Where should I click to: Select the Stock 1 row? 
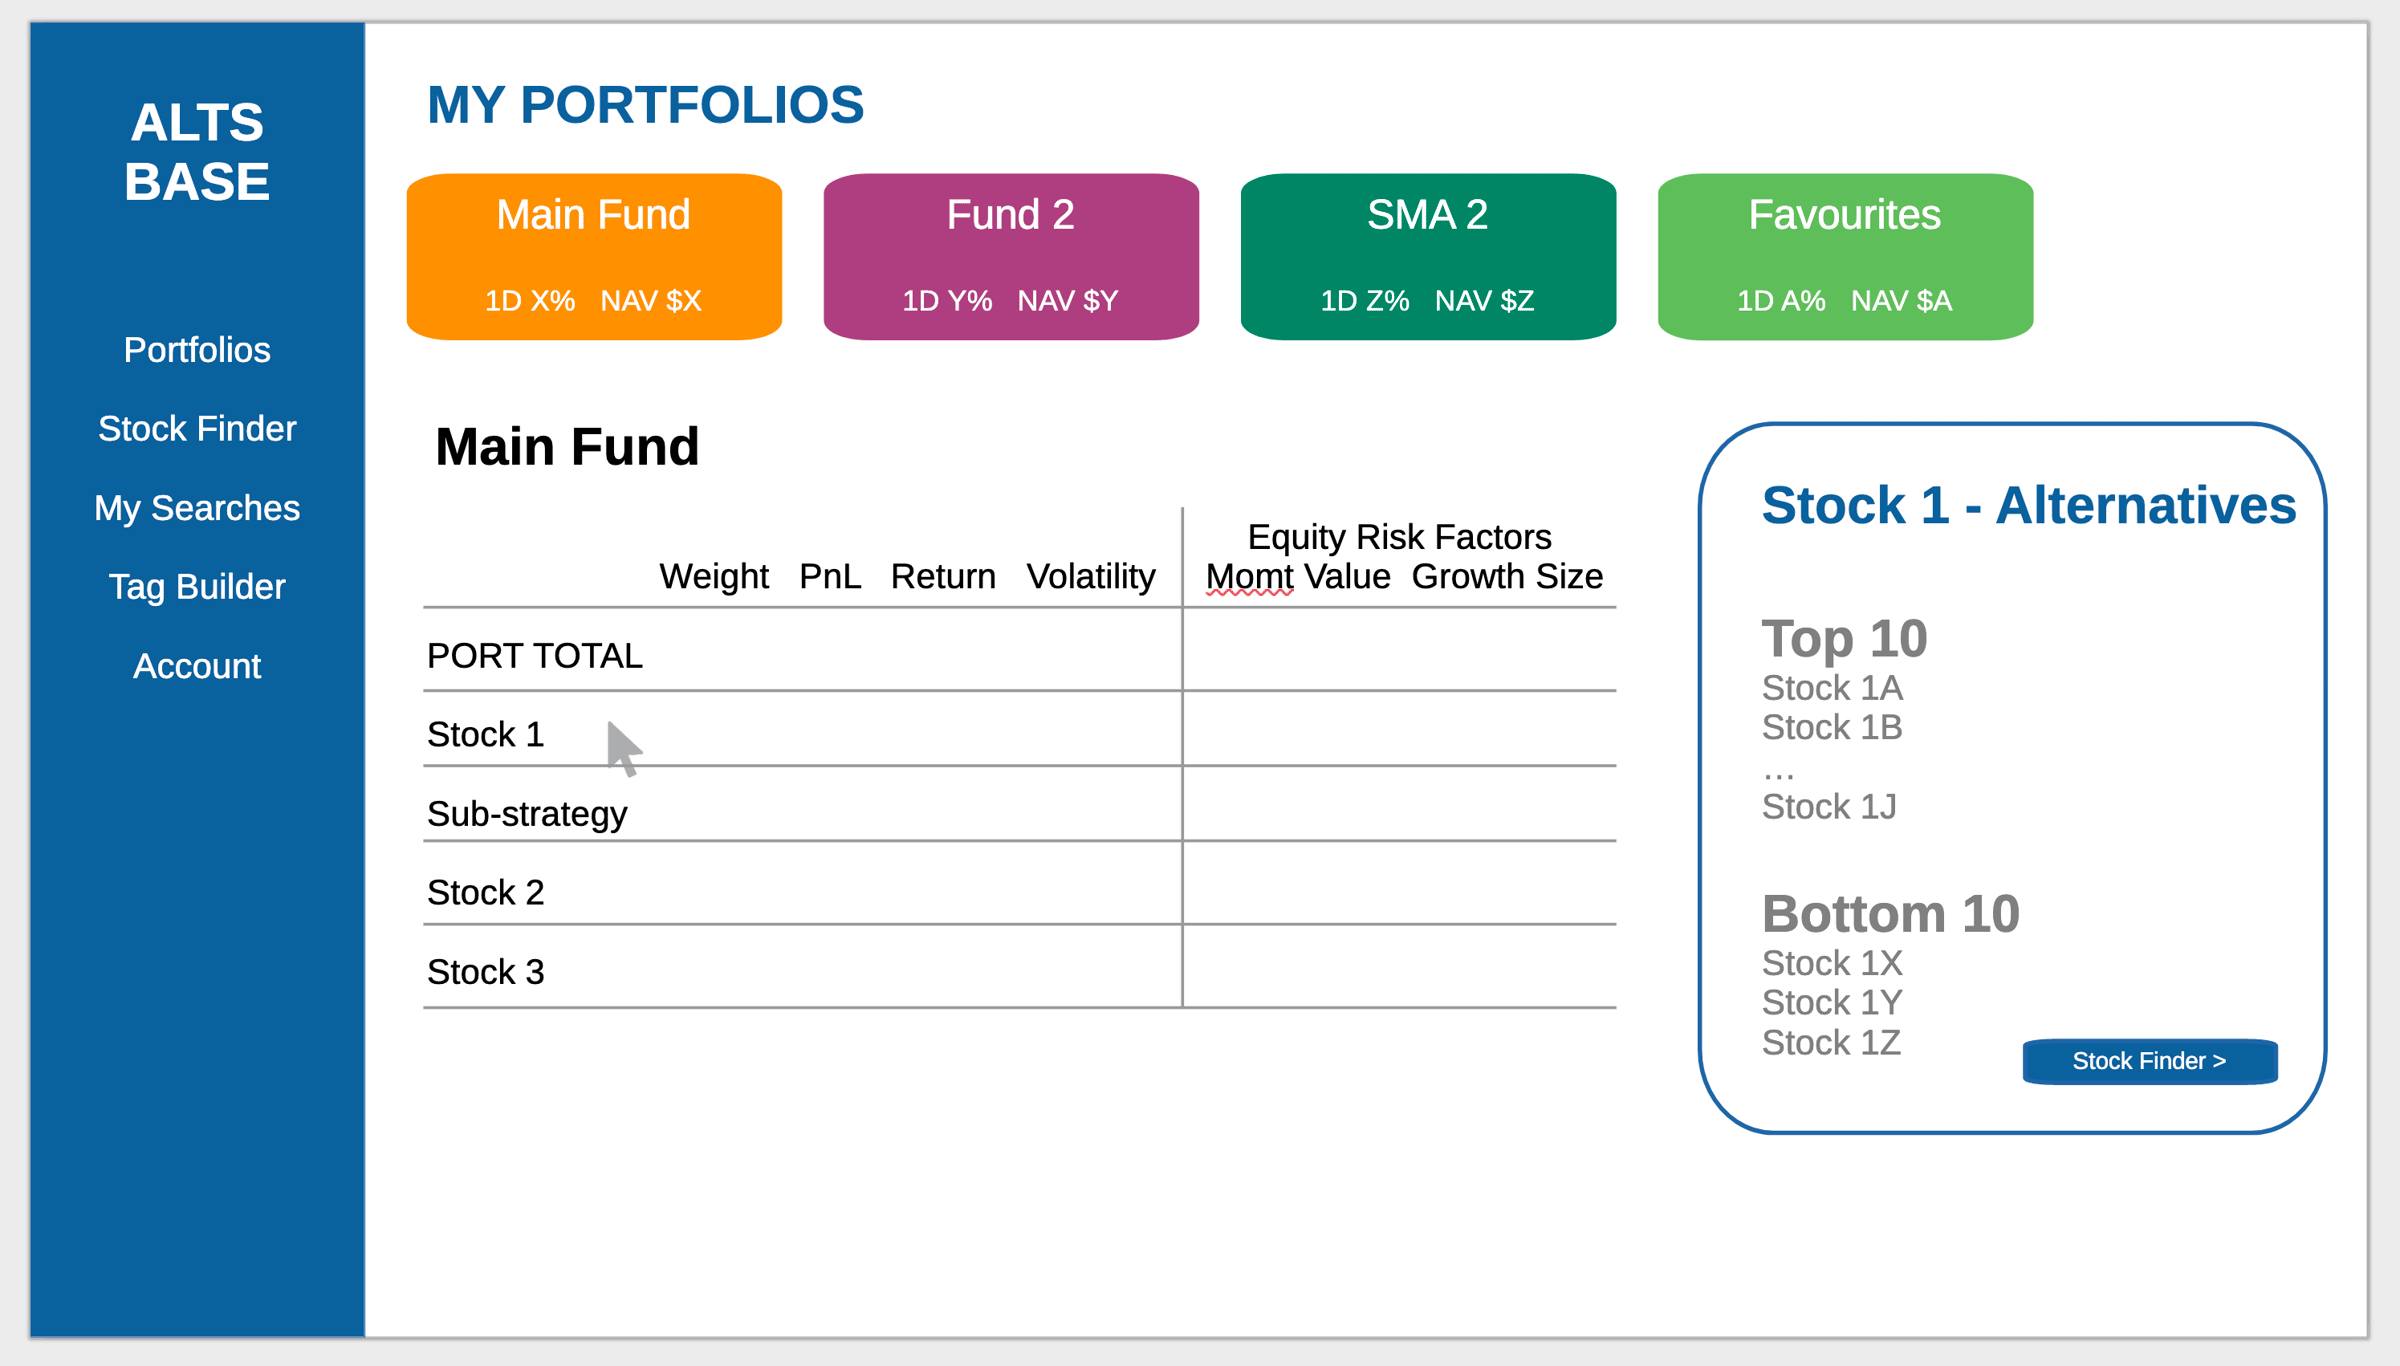click(486, 735)
